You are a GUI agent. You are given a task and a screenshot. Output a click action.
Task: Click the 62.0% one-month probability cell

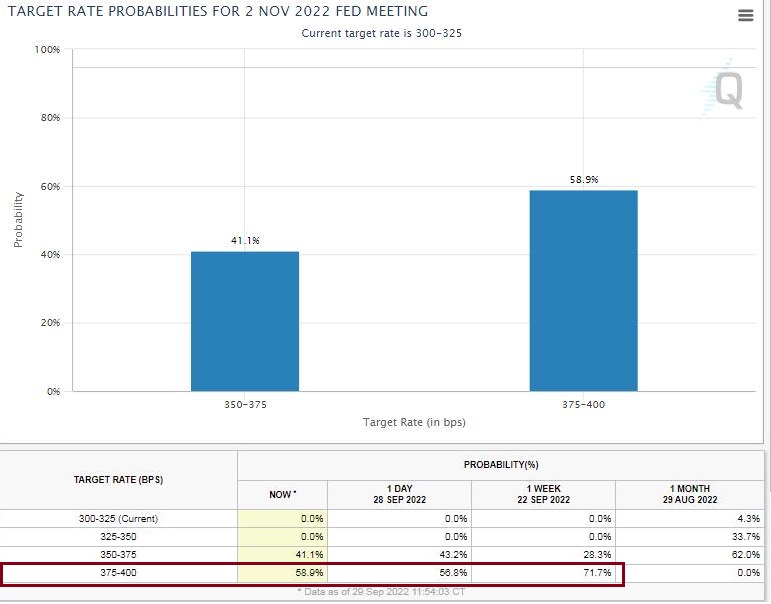(690, 555)
